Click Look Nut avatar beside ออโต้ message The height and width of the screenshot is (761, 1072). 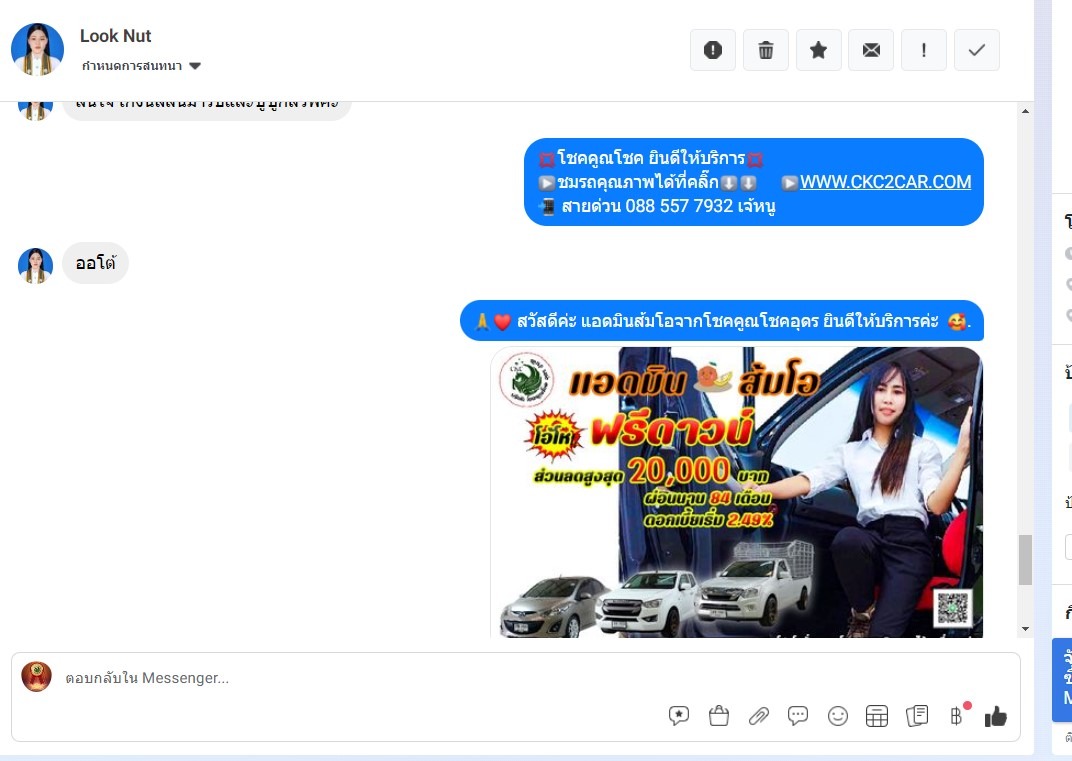pyautogui.click(x=36, y=265)
